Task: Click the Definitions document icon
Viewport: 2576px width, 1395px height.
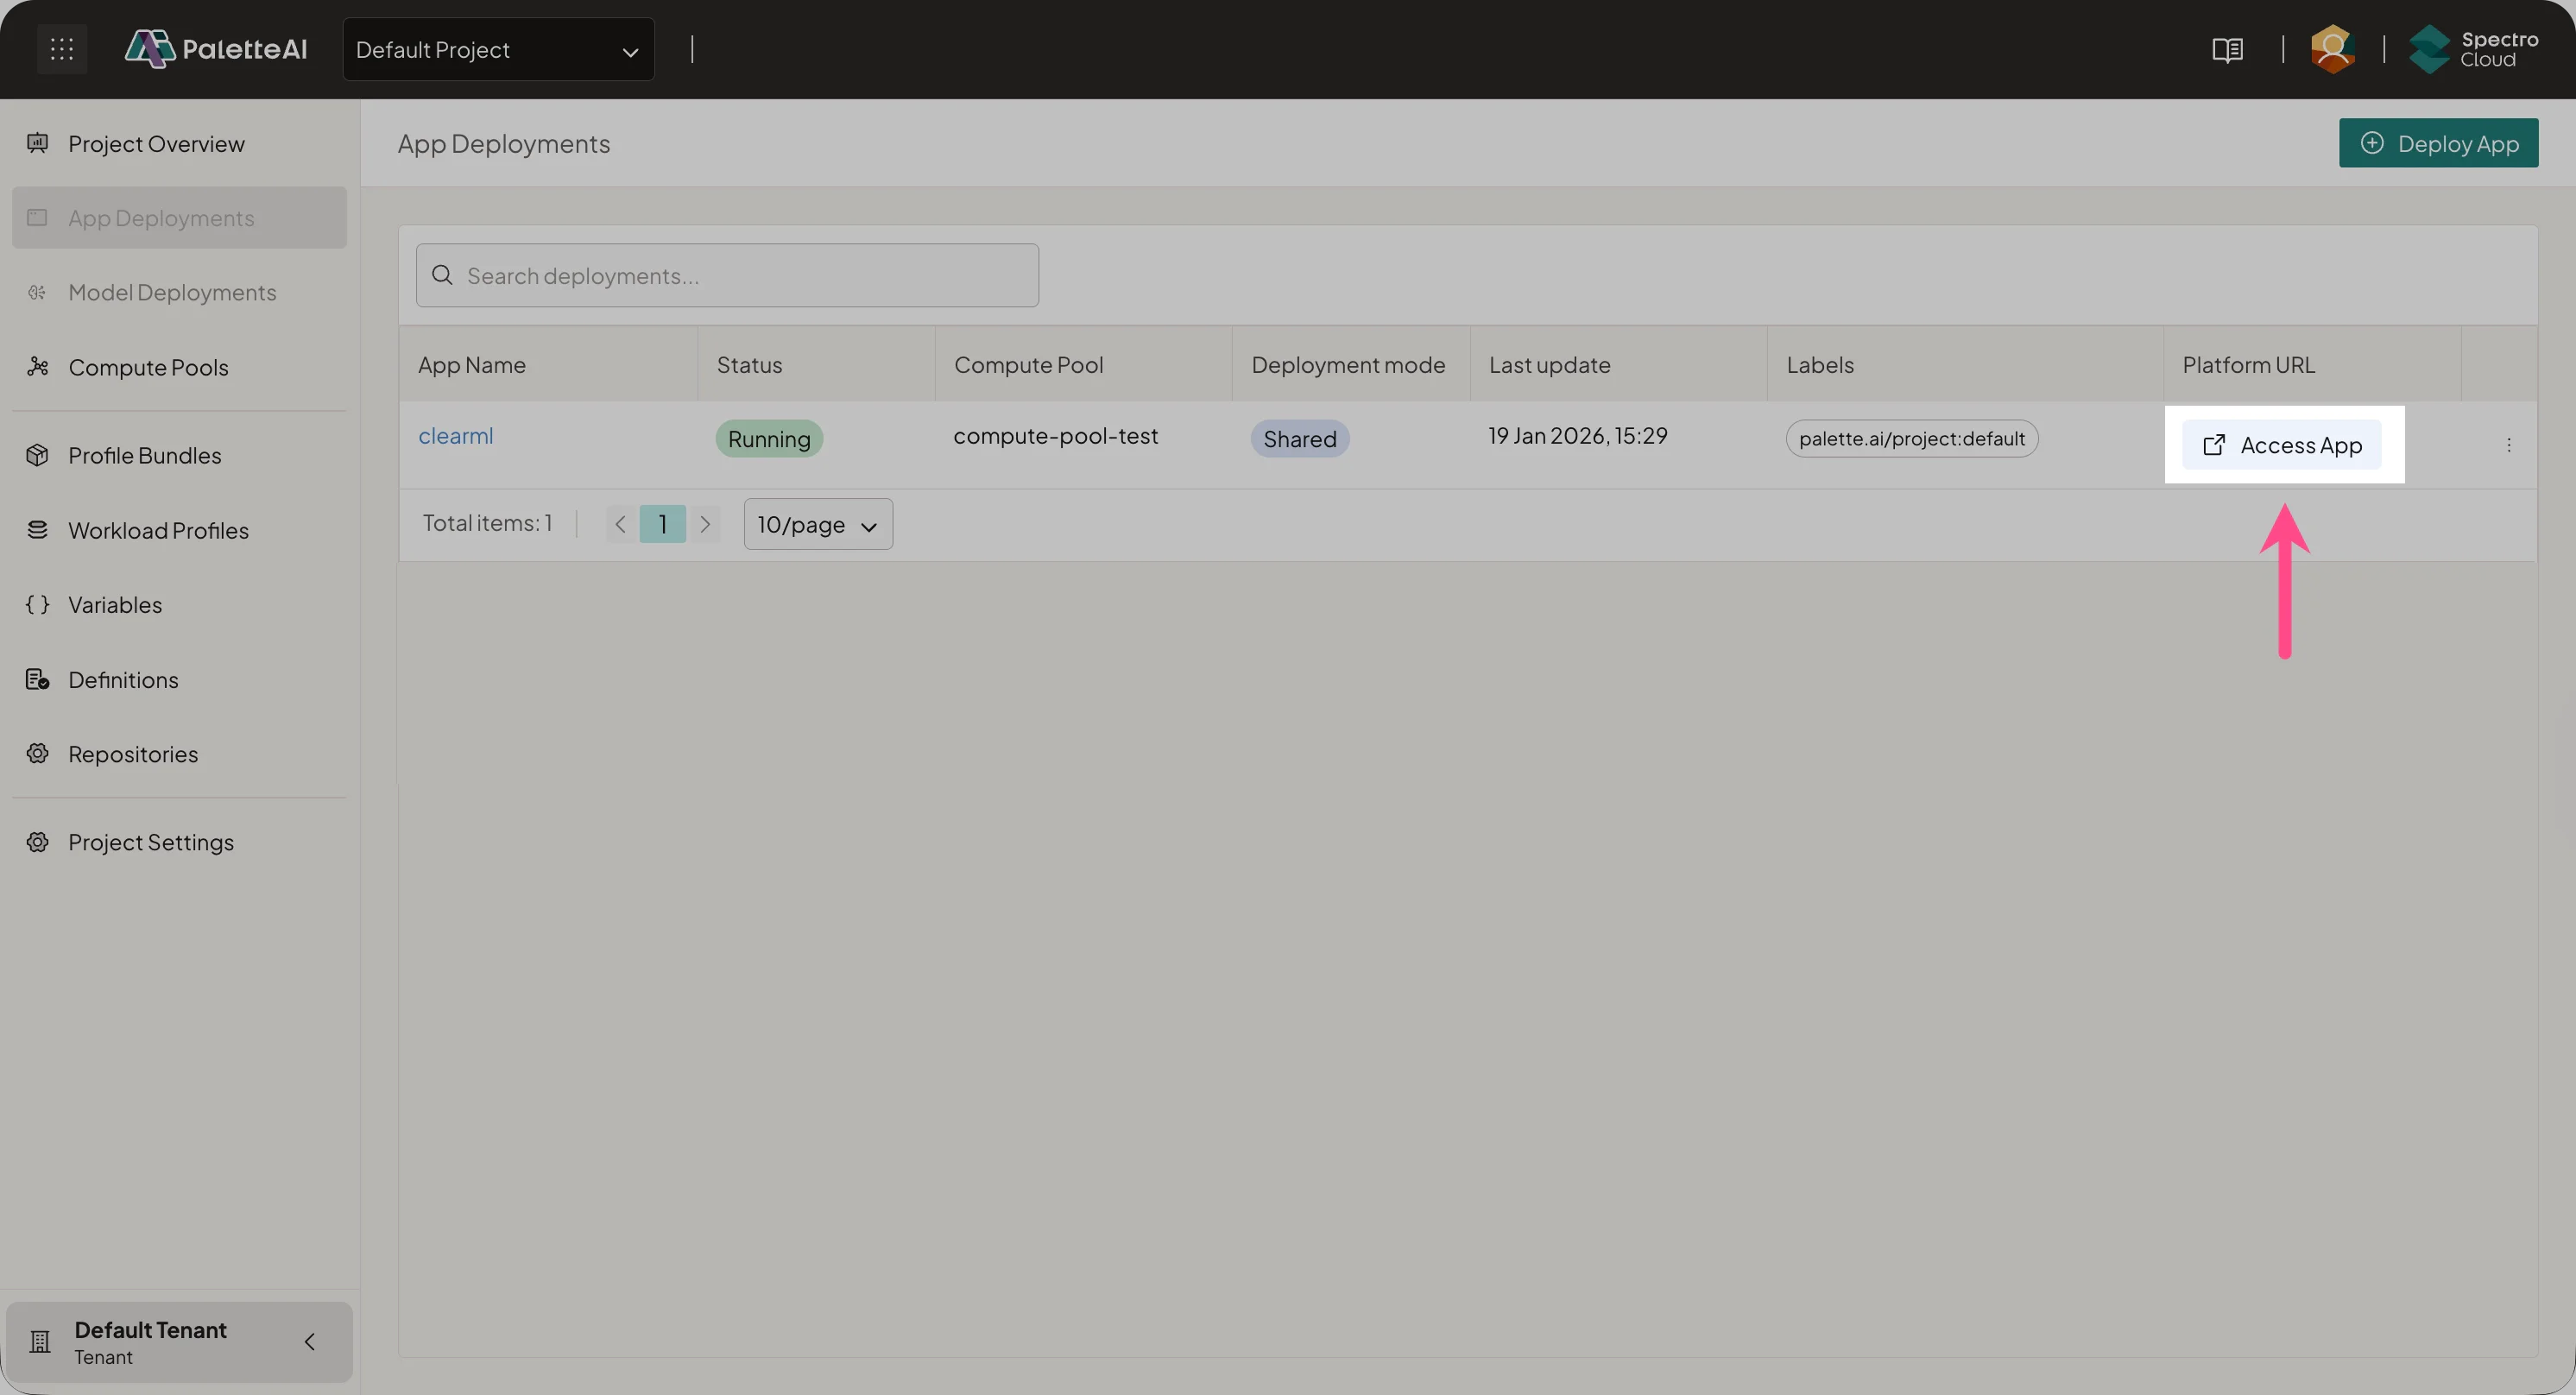Action: 38,679
